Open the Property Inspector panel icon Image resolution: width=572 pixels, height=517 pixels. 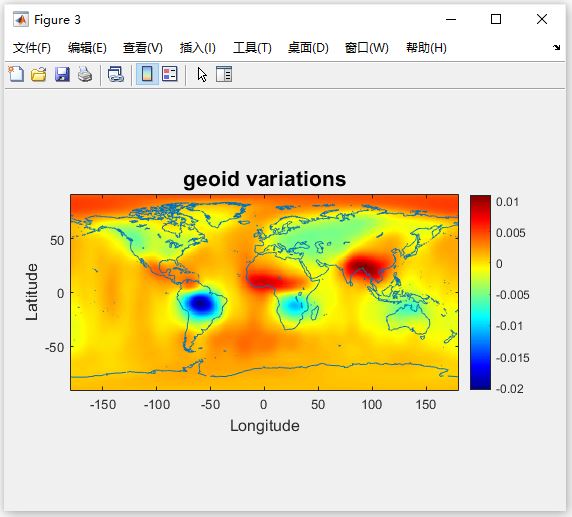[x=224, y=74]
